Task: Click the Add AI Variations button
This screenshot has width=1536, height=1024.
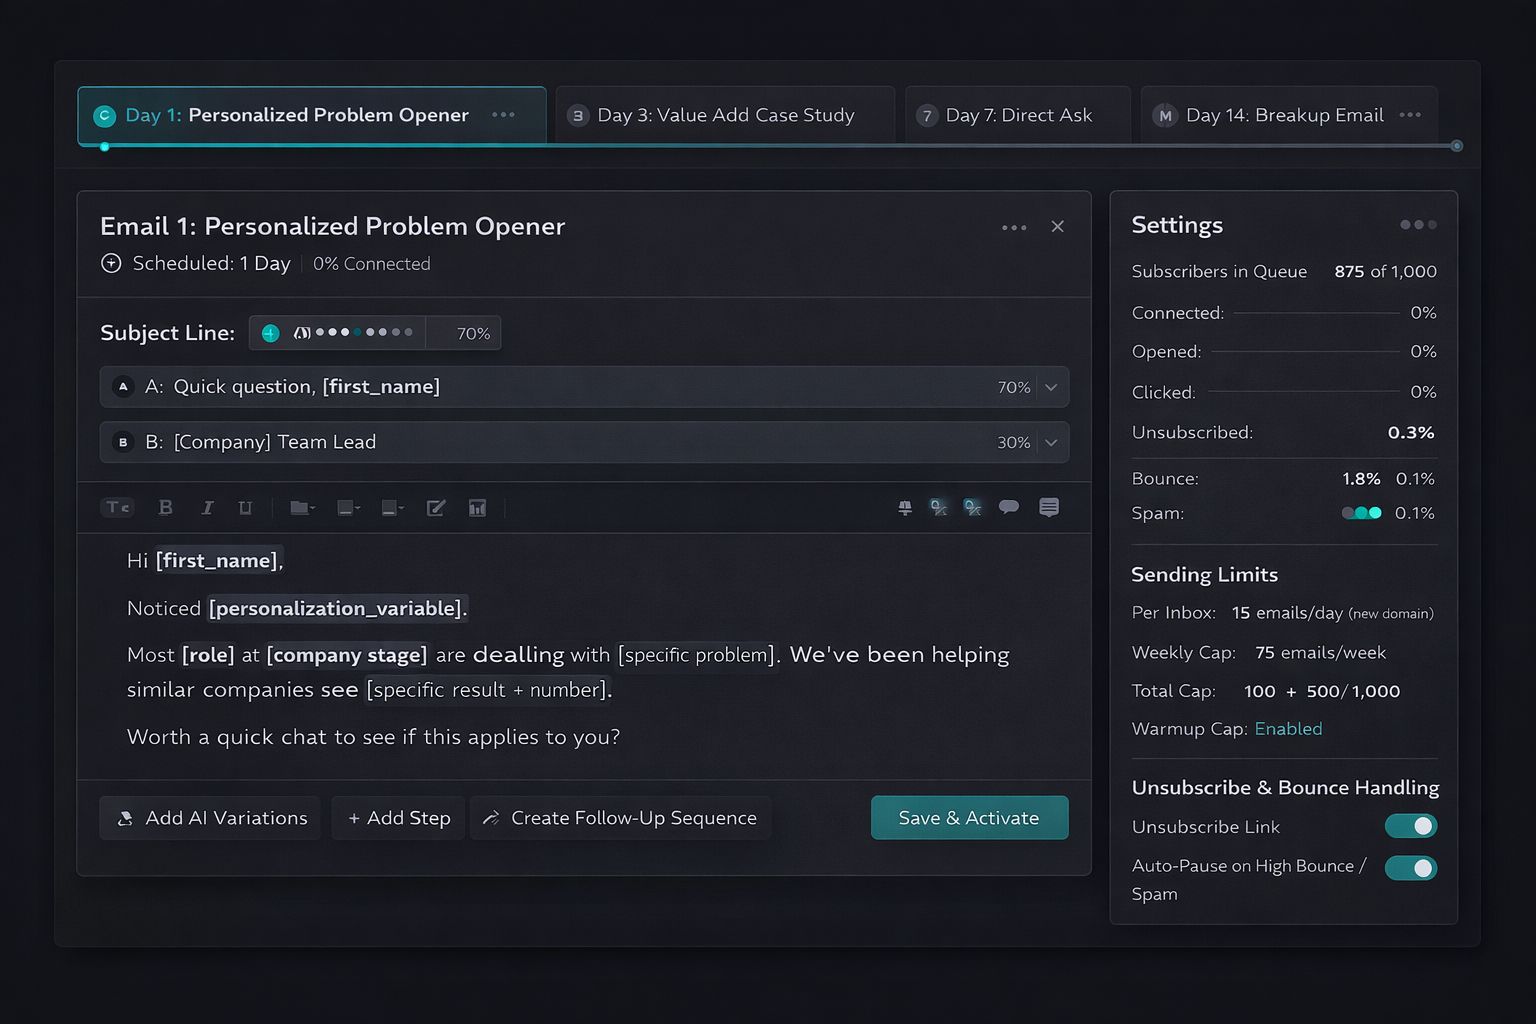Action: tap(210, 818)
